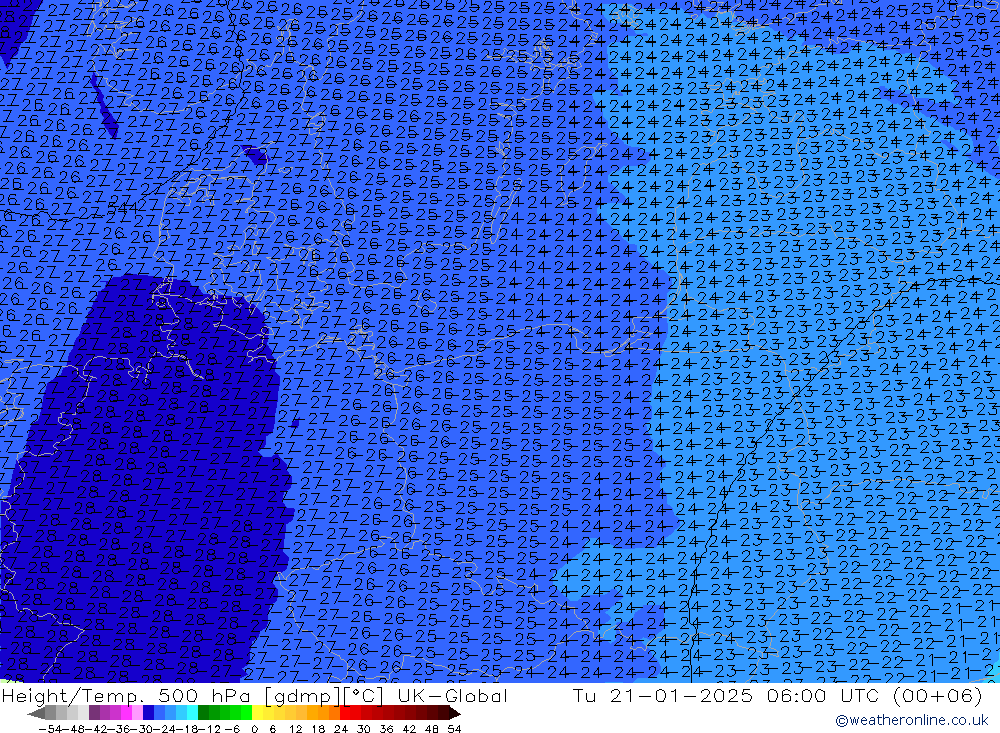Pick the dark navy swatch at -30 in the legend
This screenshot has height=733, width=1000.
[x=149, y=713]
